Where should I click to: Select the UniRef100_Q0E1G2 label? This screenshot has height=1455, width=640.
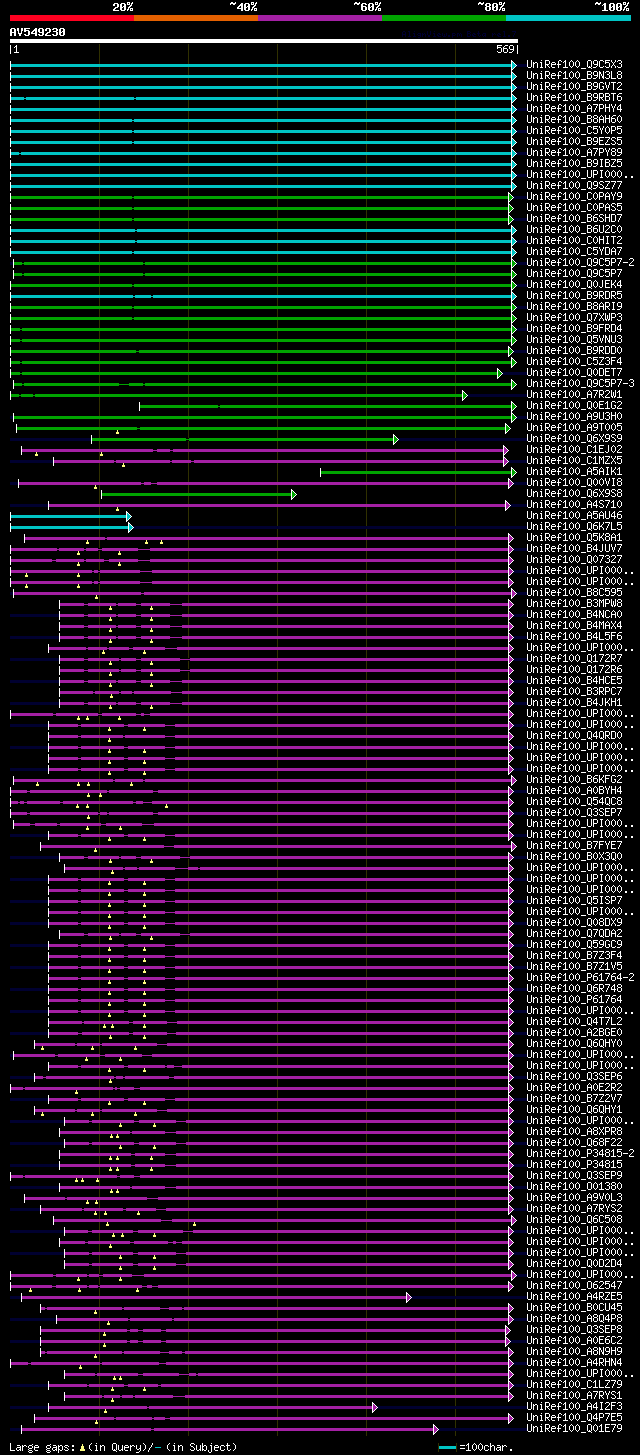coord(574,405)
